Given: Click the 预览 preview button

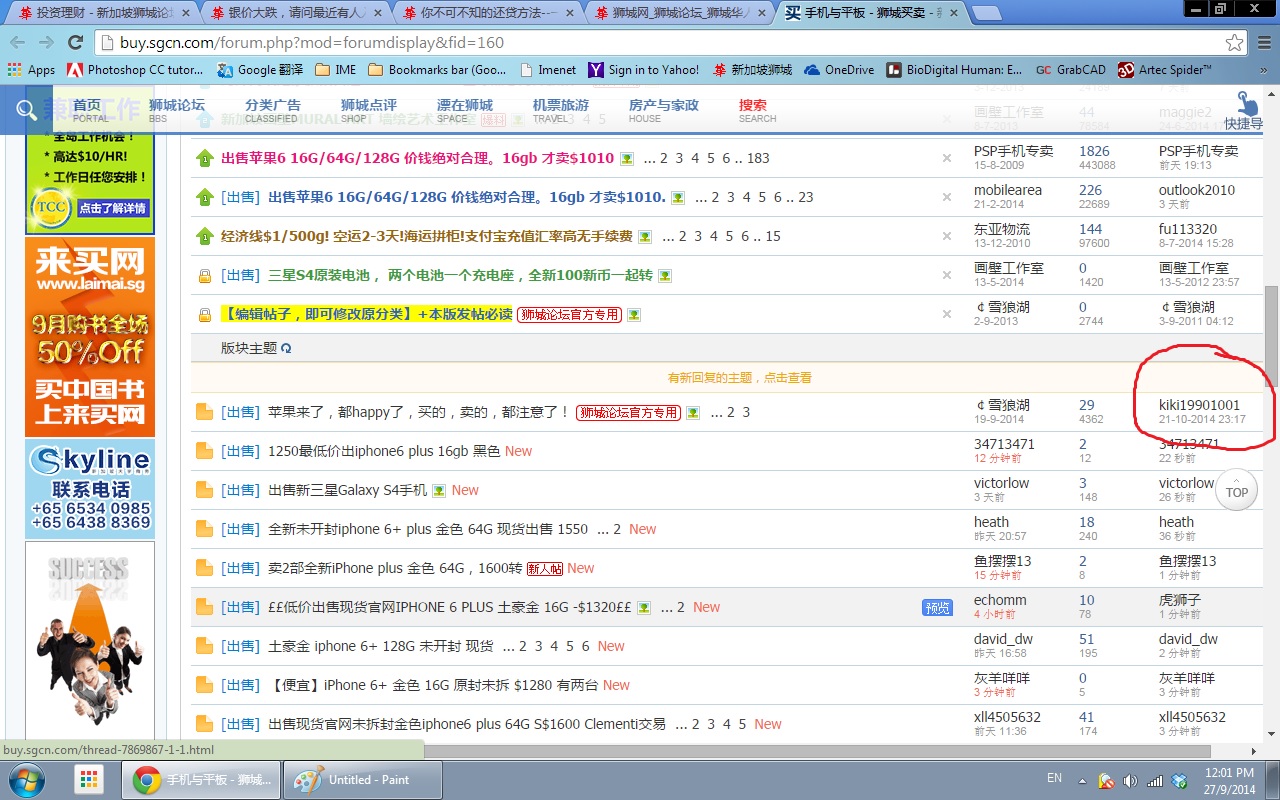Looking at the screenshot, I should [937, 607].
